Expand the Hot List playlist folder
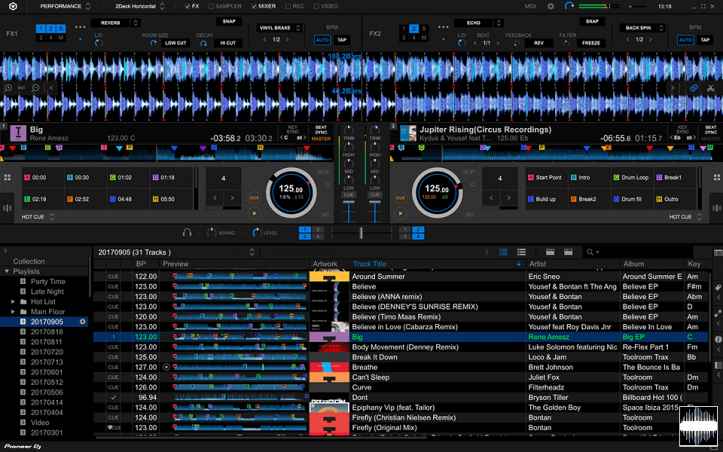This screenshot has width=723, height=452. (13, 301)
